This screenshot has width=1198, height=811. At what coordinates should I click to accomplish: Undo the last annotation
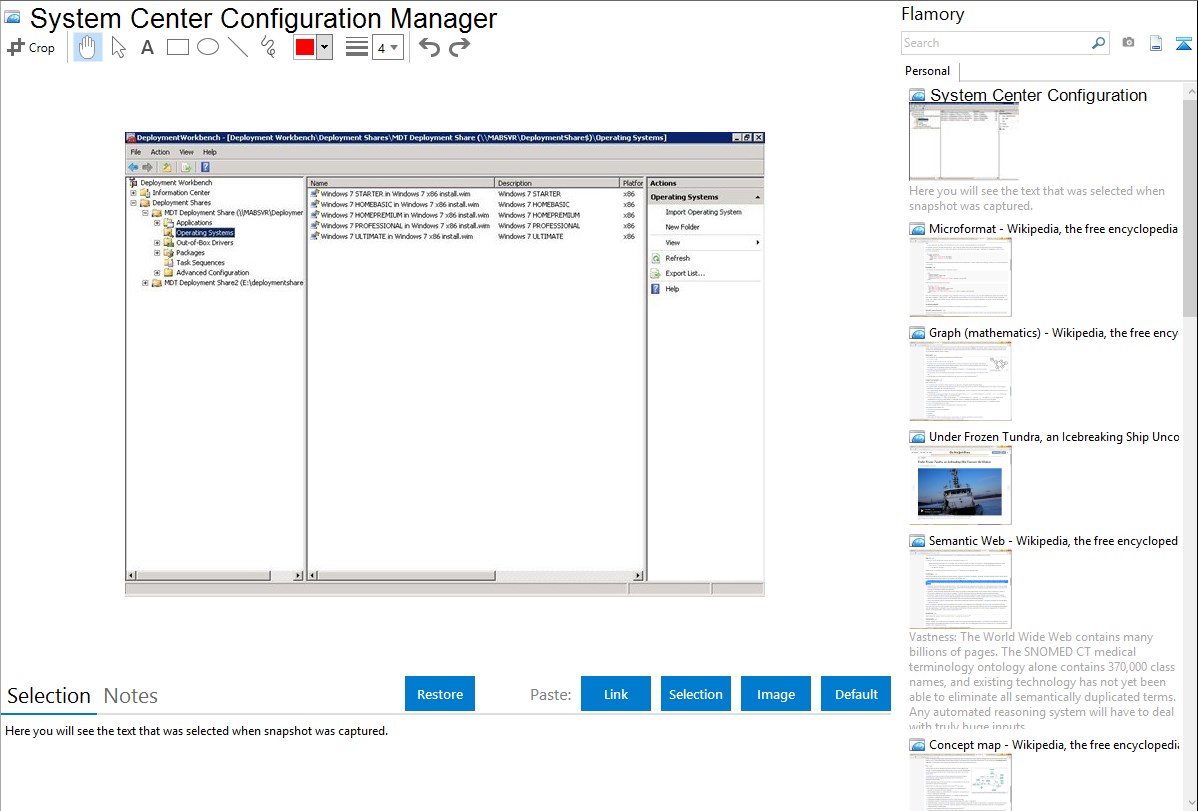click(429, 47)
